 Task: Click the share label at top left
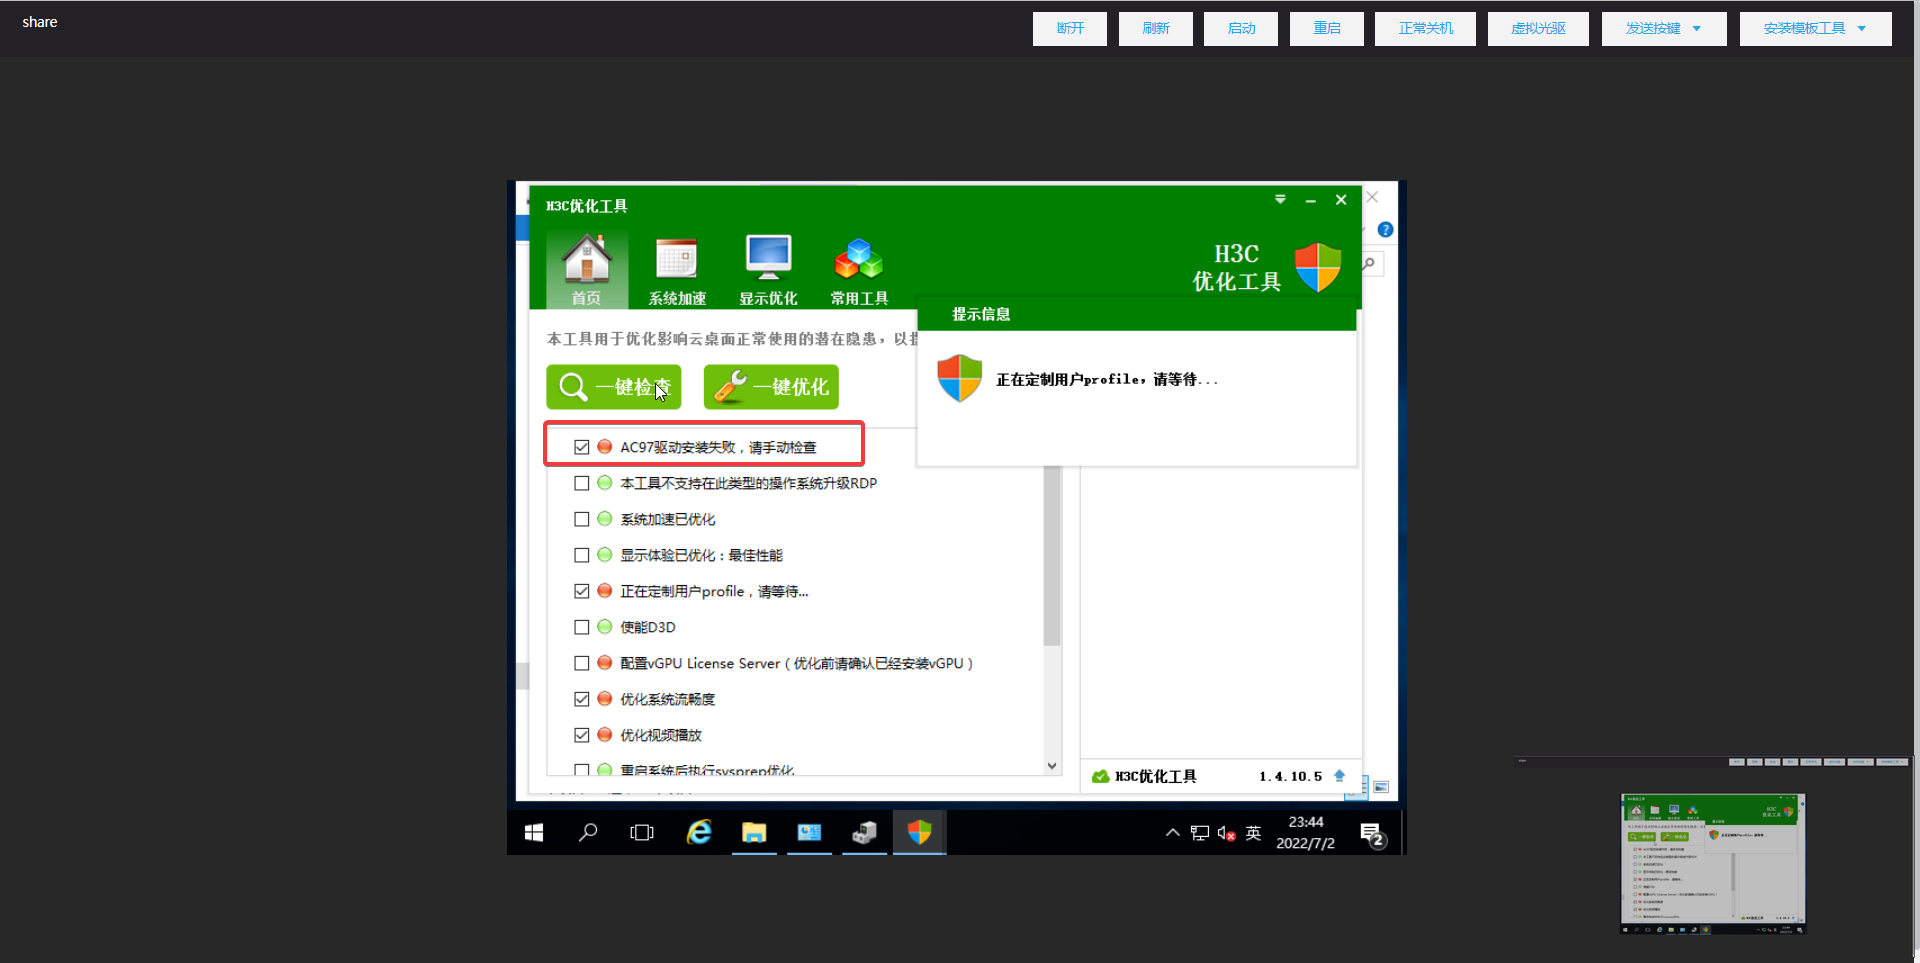click(40, 22)
